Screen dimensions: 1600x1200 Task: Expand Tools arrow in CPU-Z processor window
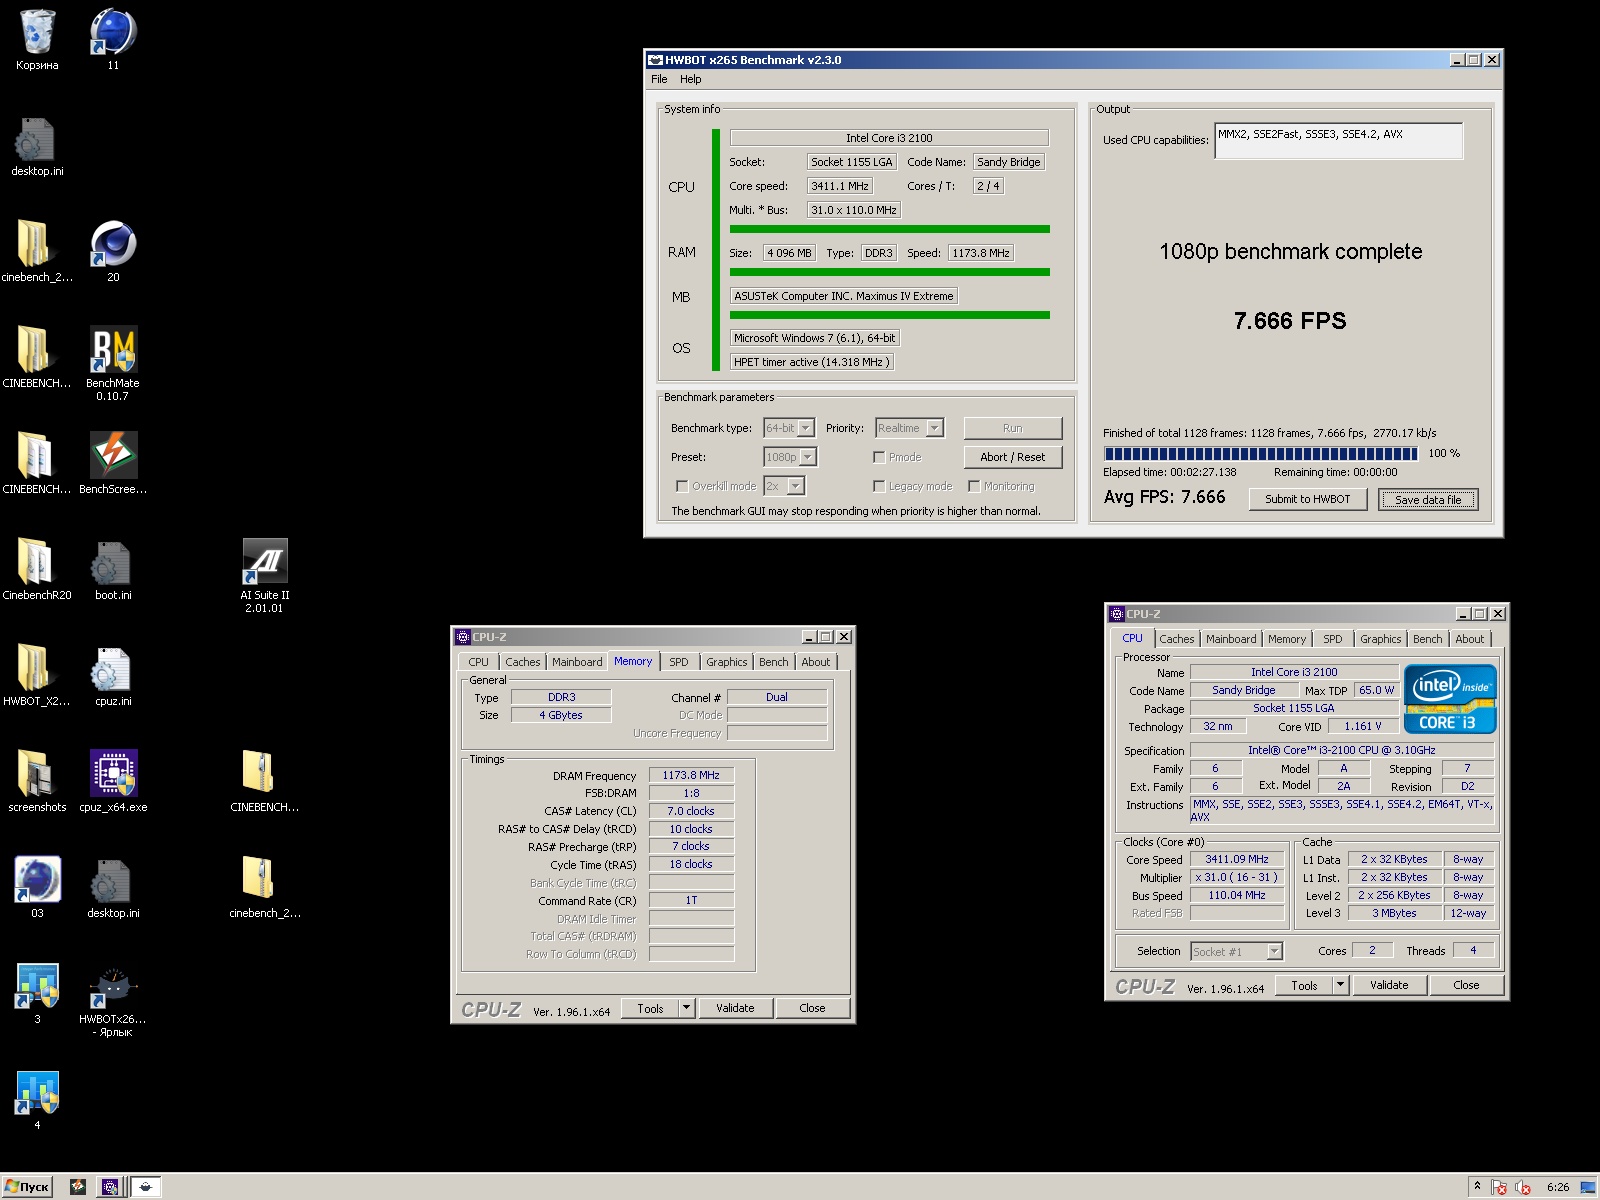point(1341,985)
